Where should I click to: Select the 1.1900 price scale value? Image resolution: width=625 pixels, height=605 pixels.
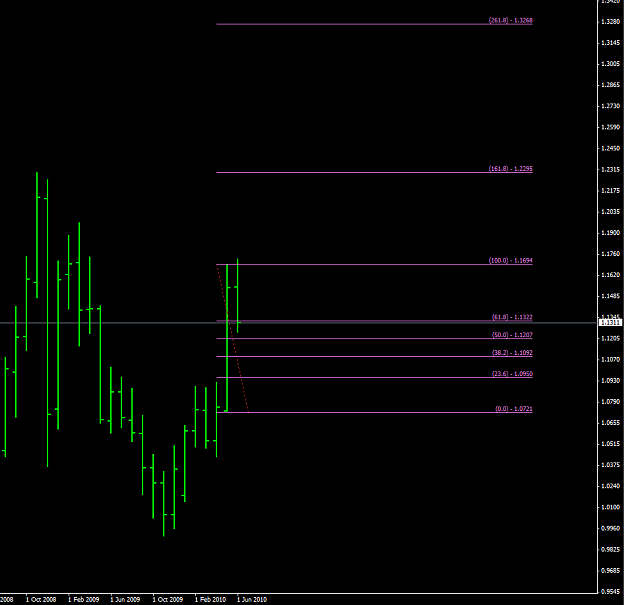[611, 233]
